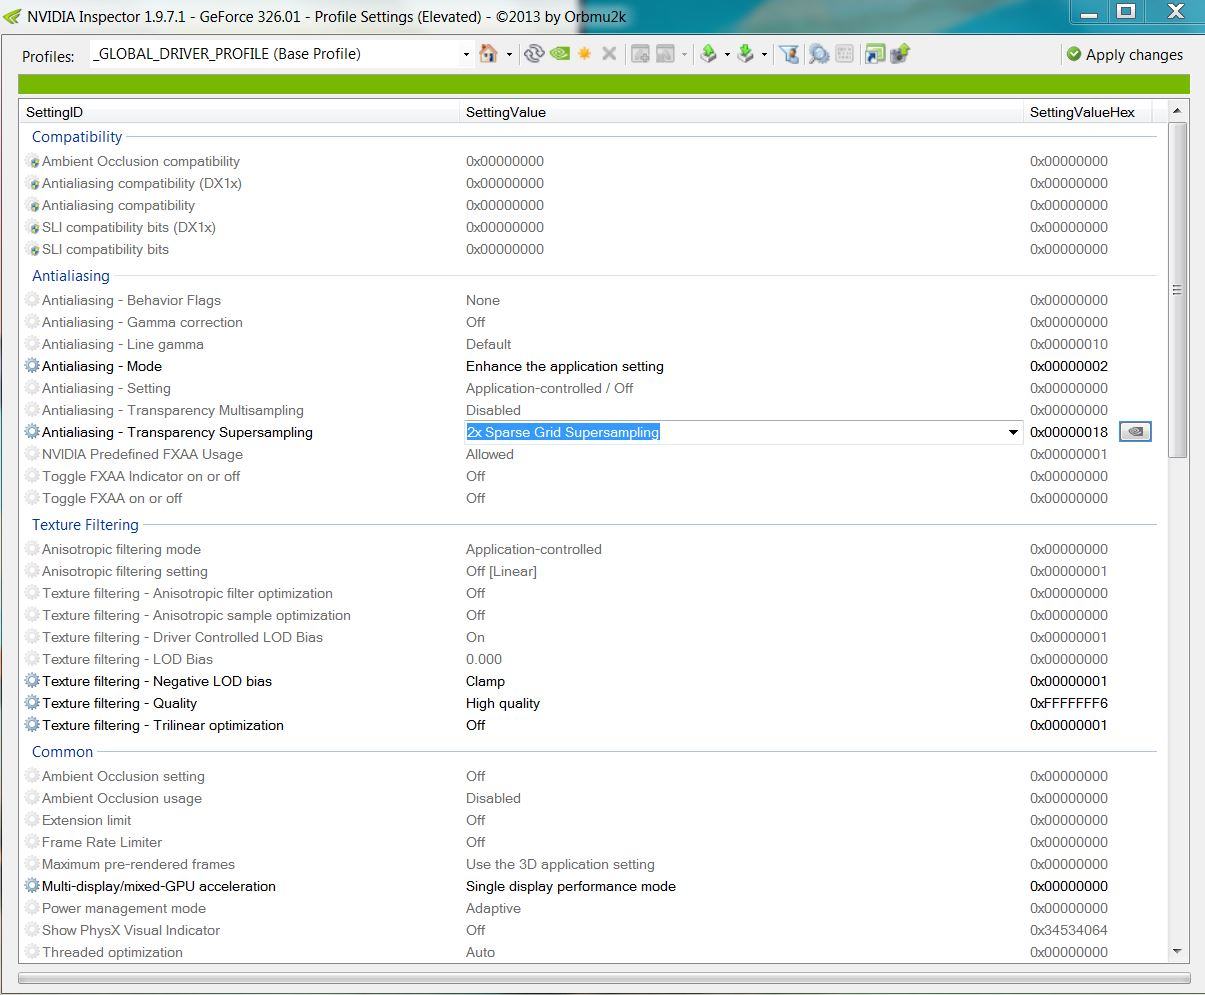The height and width of the screenshot is (995, 1205).
Task: Click the gray X delete profile icon
Action: coord(609,54)
